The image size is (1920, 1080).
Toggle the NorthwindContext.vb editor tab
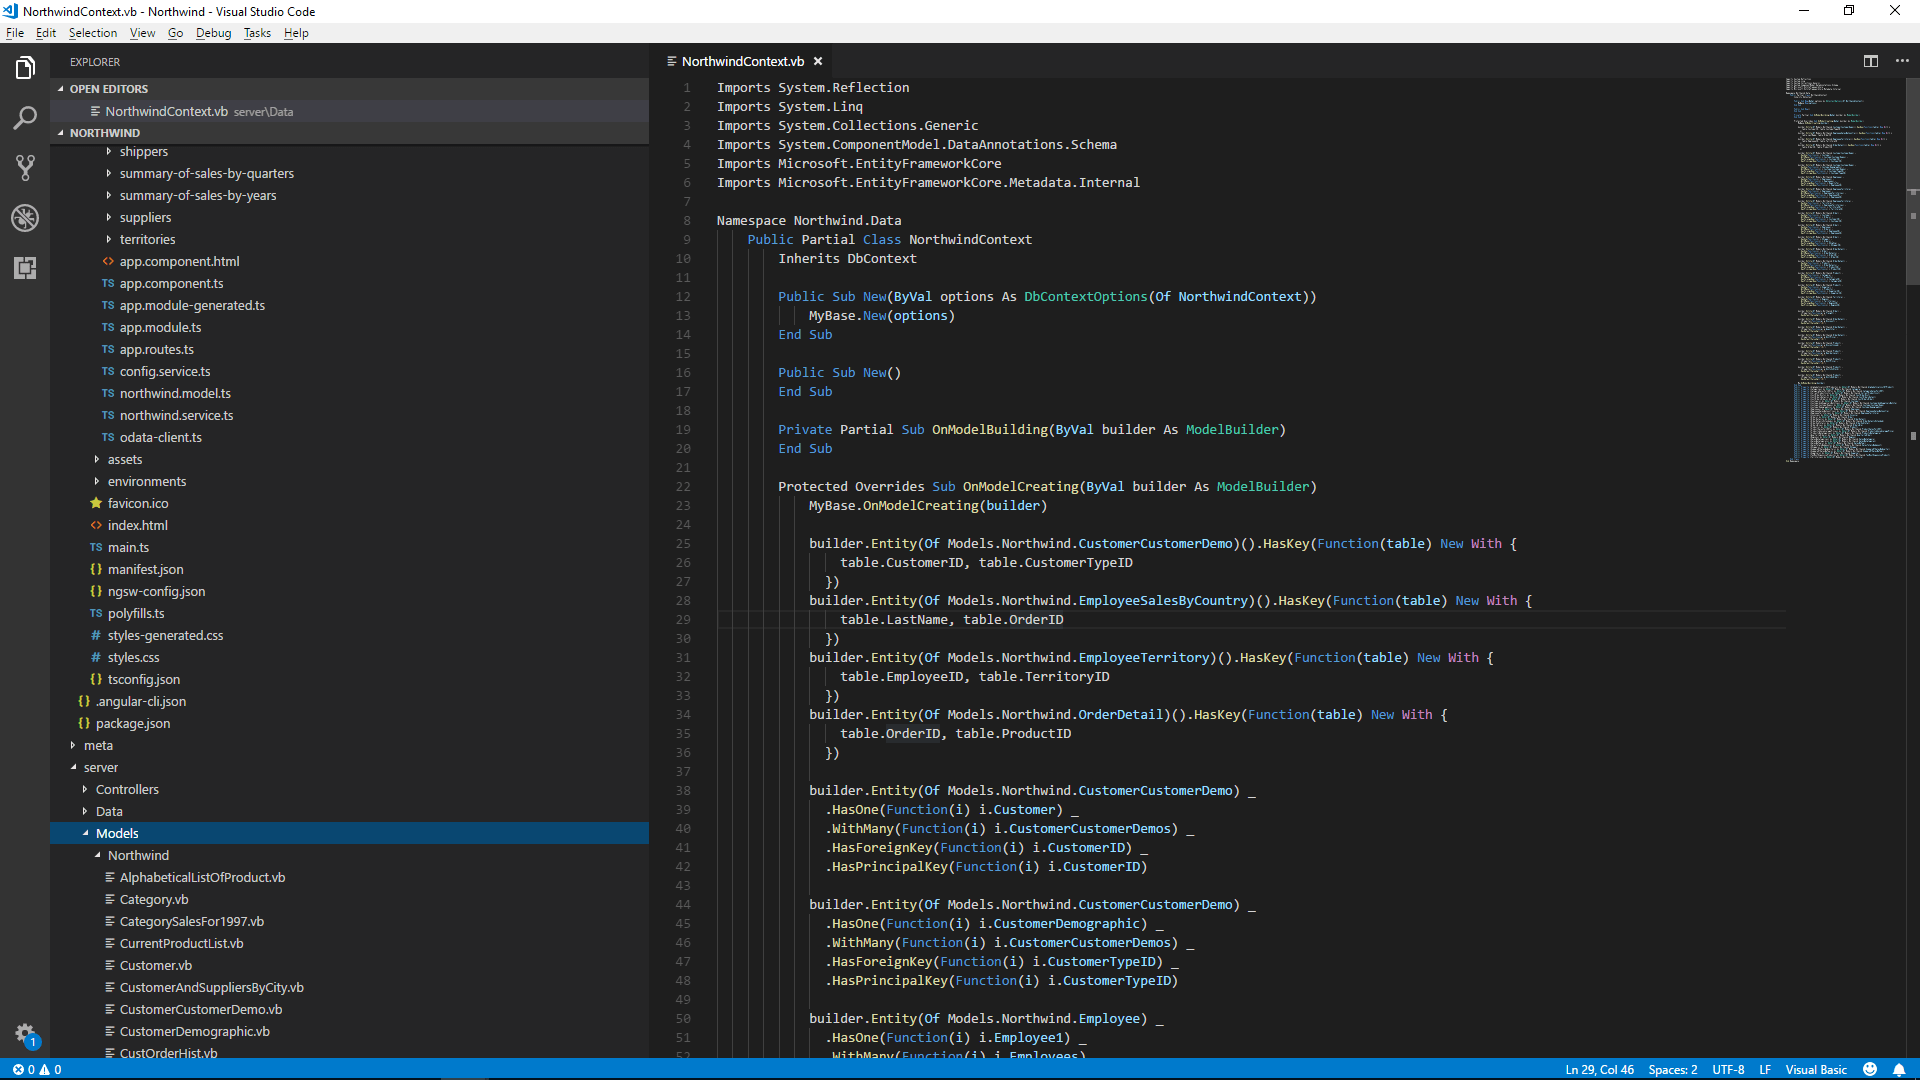[x=740, y=61]
